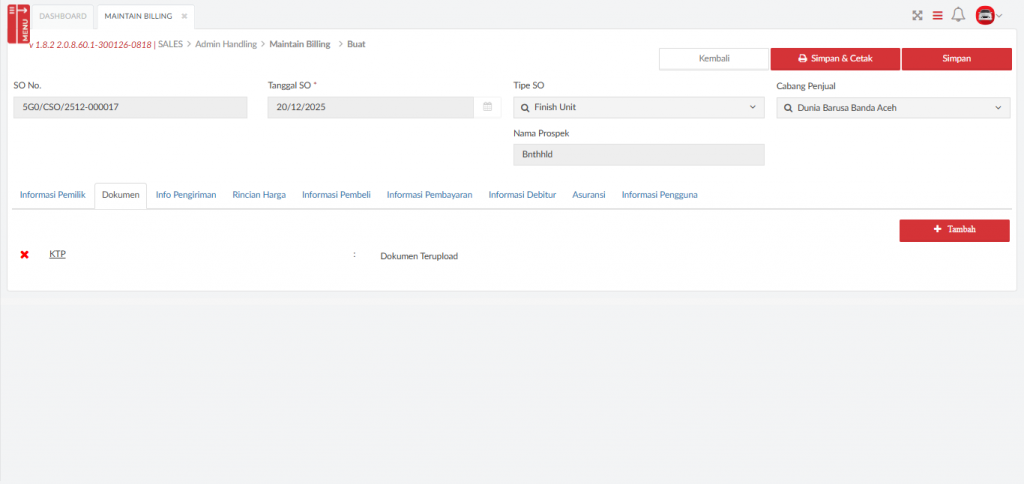Switch to the Rincian Harga tab
Screen dimensions: 1024x484
259,195
